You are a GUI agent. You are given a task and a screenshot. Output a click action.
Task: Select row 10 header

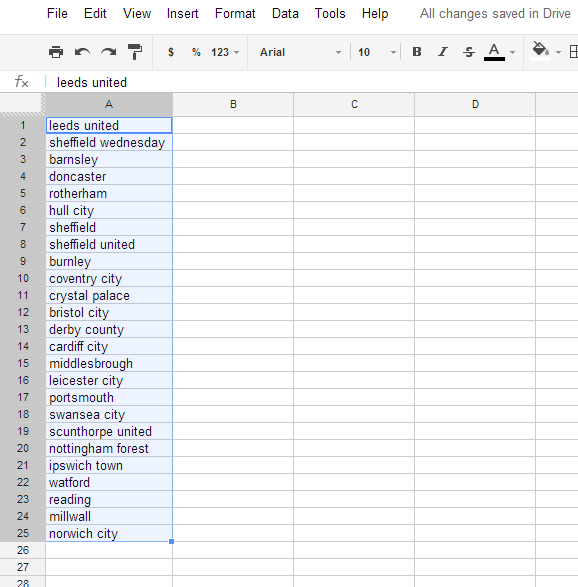(22, 278)
